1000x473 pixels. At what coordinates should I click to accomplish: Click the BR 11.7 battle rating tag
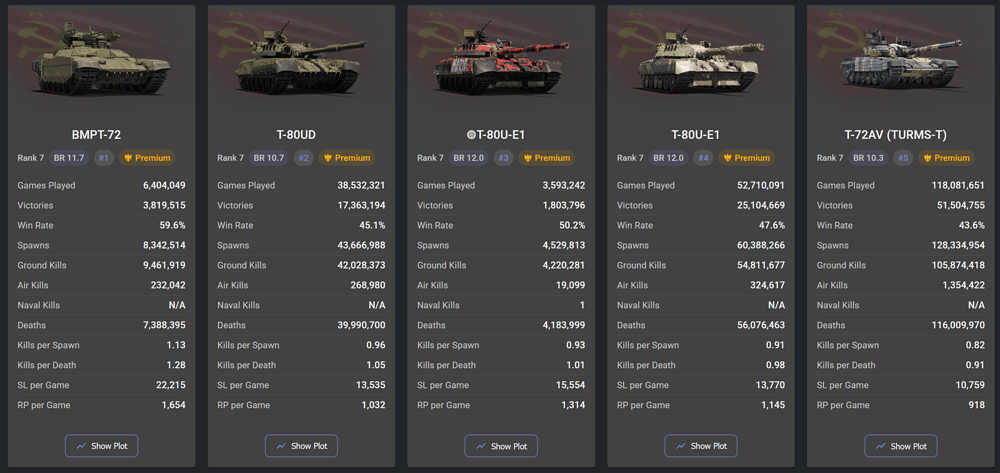pos(69,158)
